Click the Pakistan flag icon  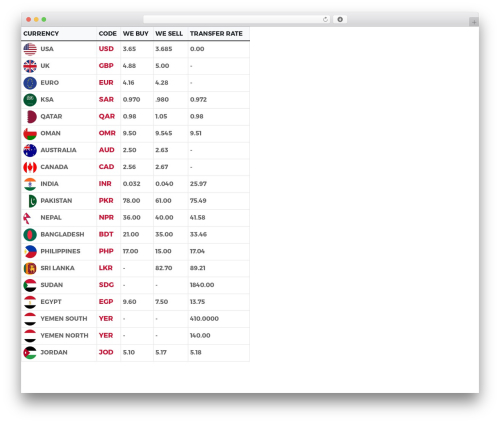(32, 201)
